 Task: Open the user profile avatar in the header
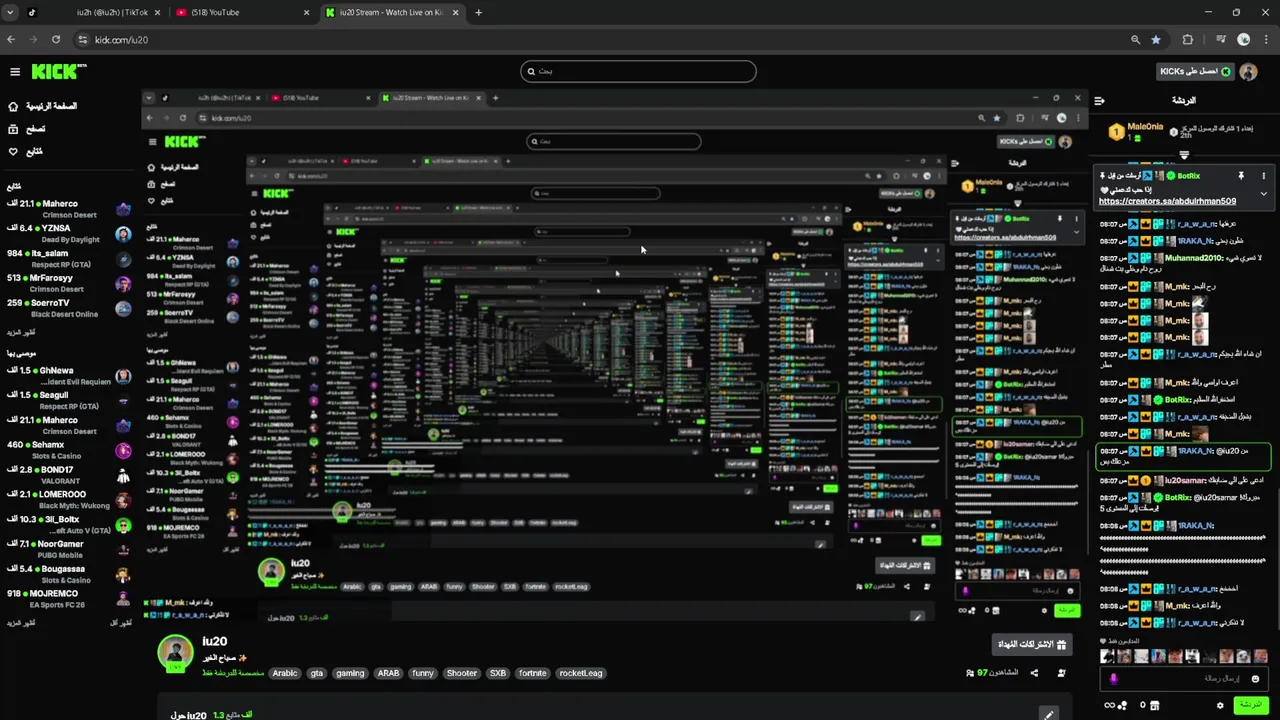[x=1249, y=72]
